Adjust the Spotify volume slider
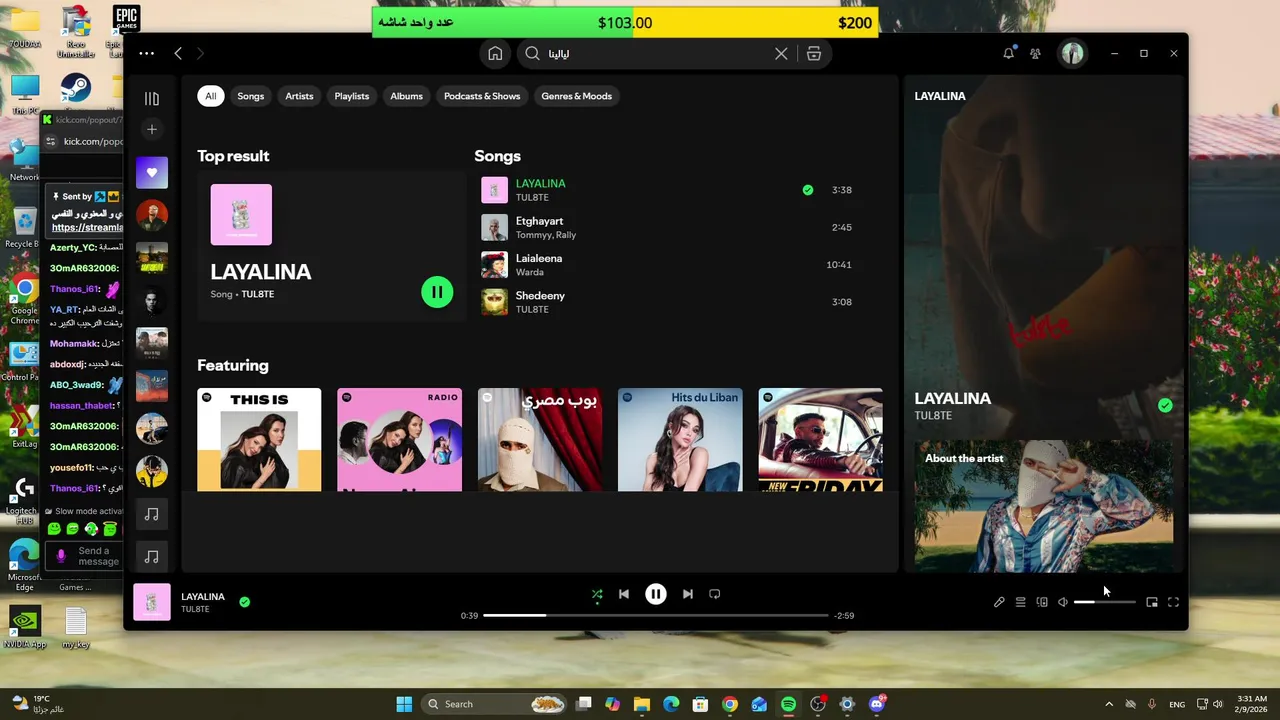The image size is (1280, 720). [x=1104, y=602]
